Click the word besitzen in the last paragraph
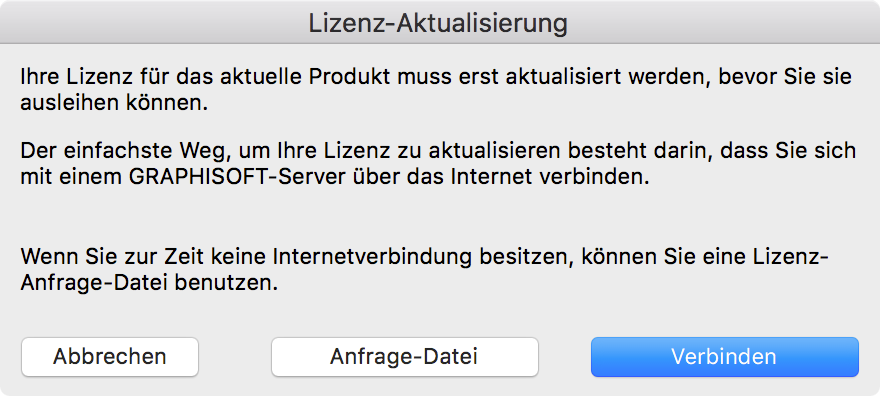 (x=526, y=257)
